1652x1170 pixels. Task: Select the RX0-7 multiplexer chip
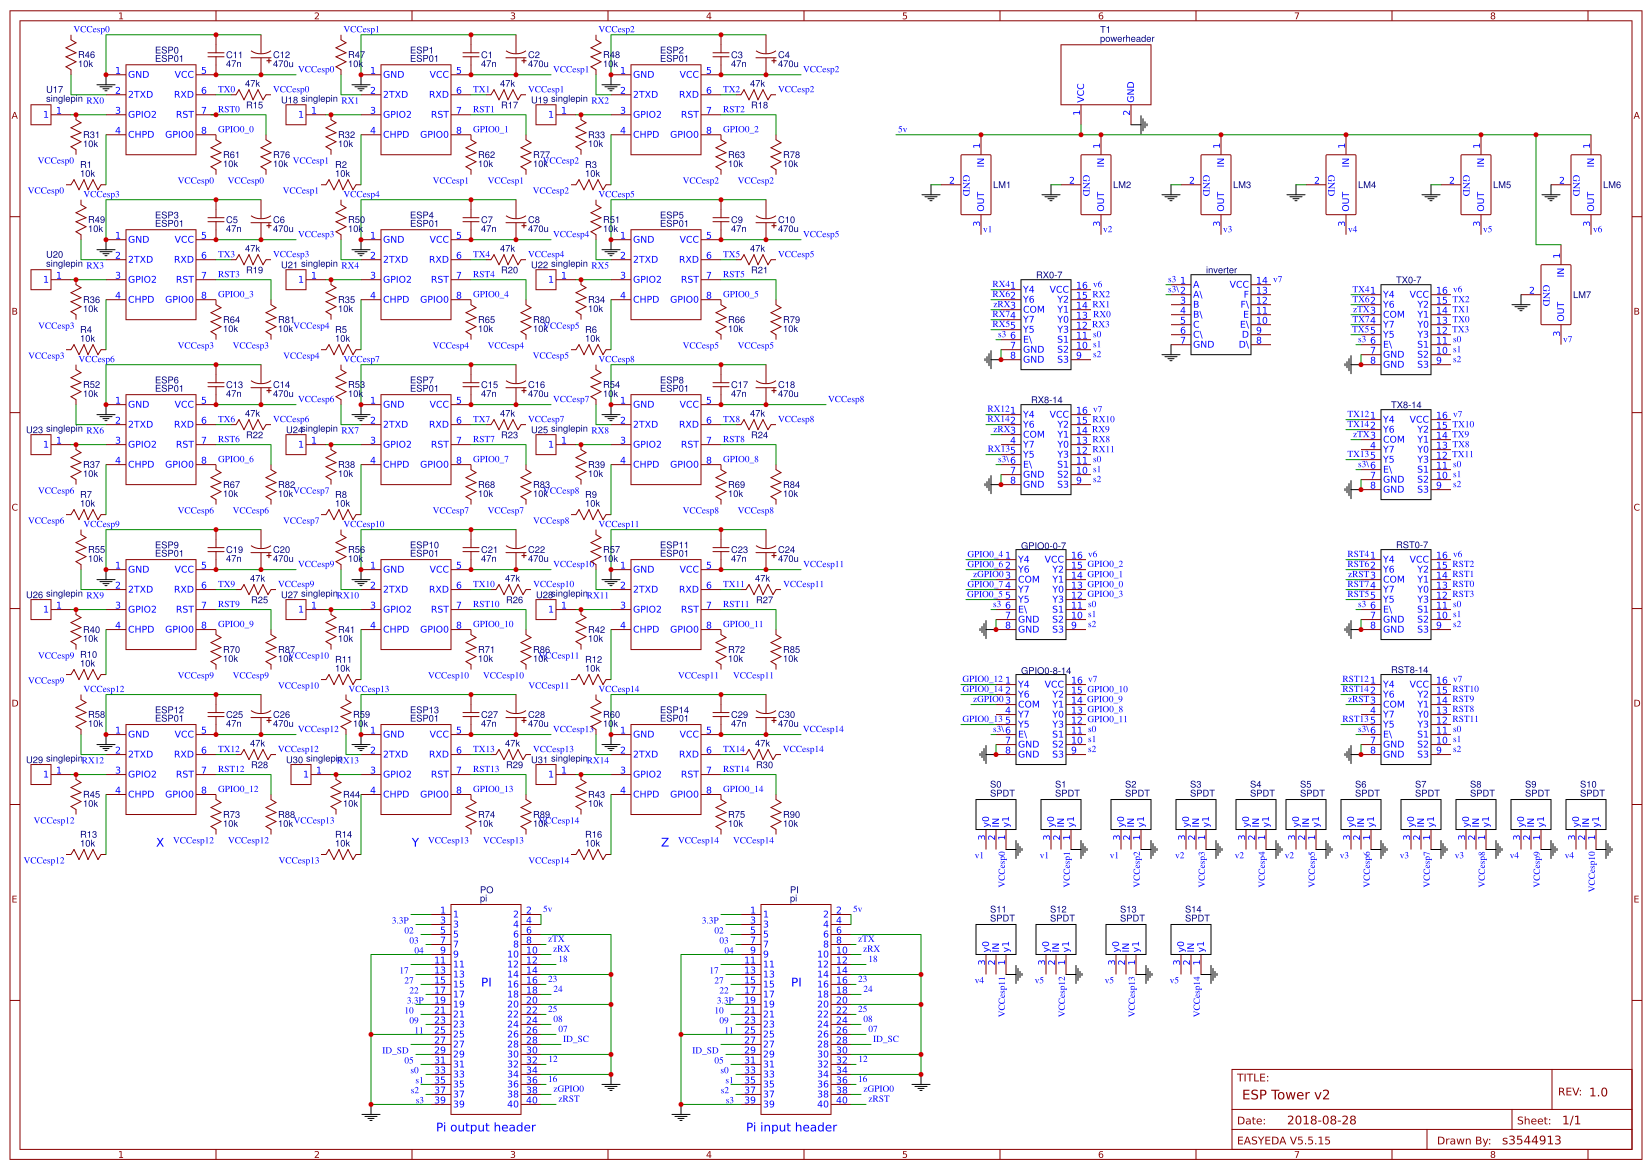click(x=1046, y=325)
